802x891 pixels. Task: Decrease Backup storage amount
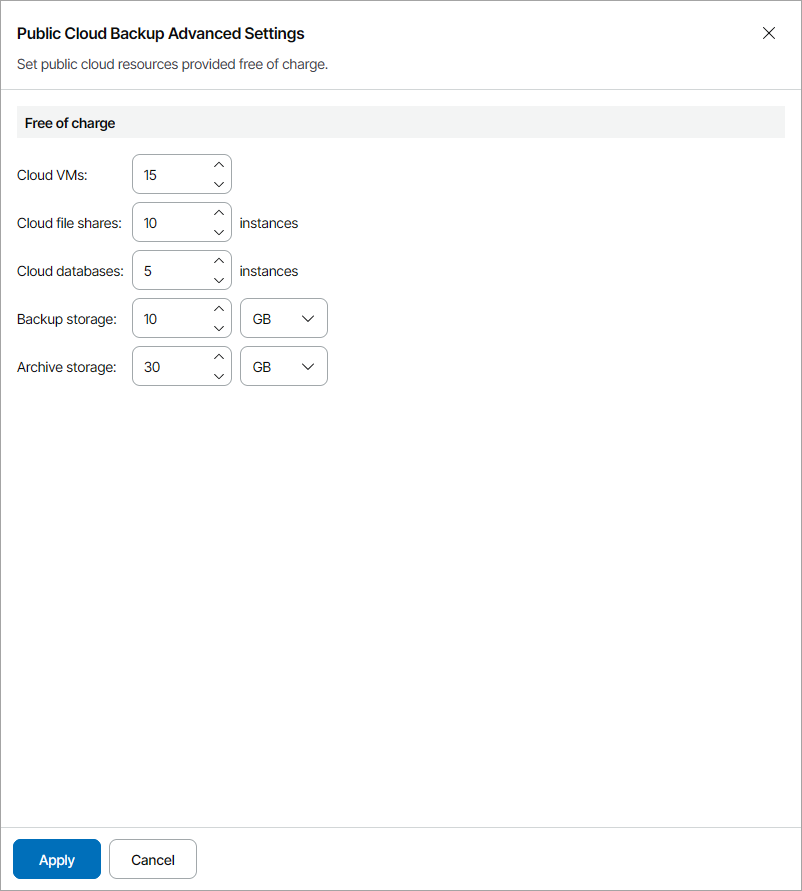[x=219, y=328]
